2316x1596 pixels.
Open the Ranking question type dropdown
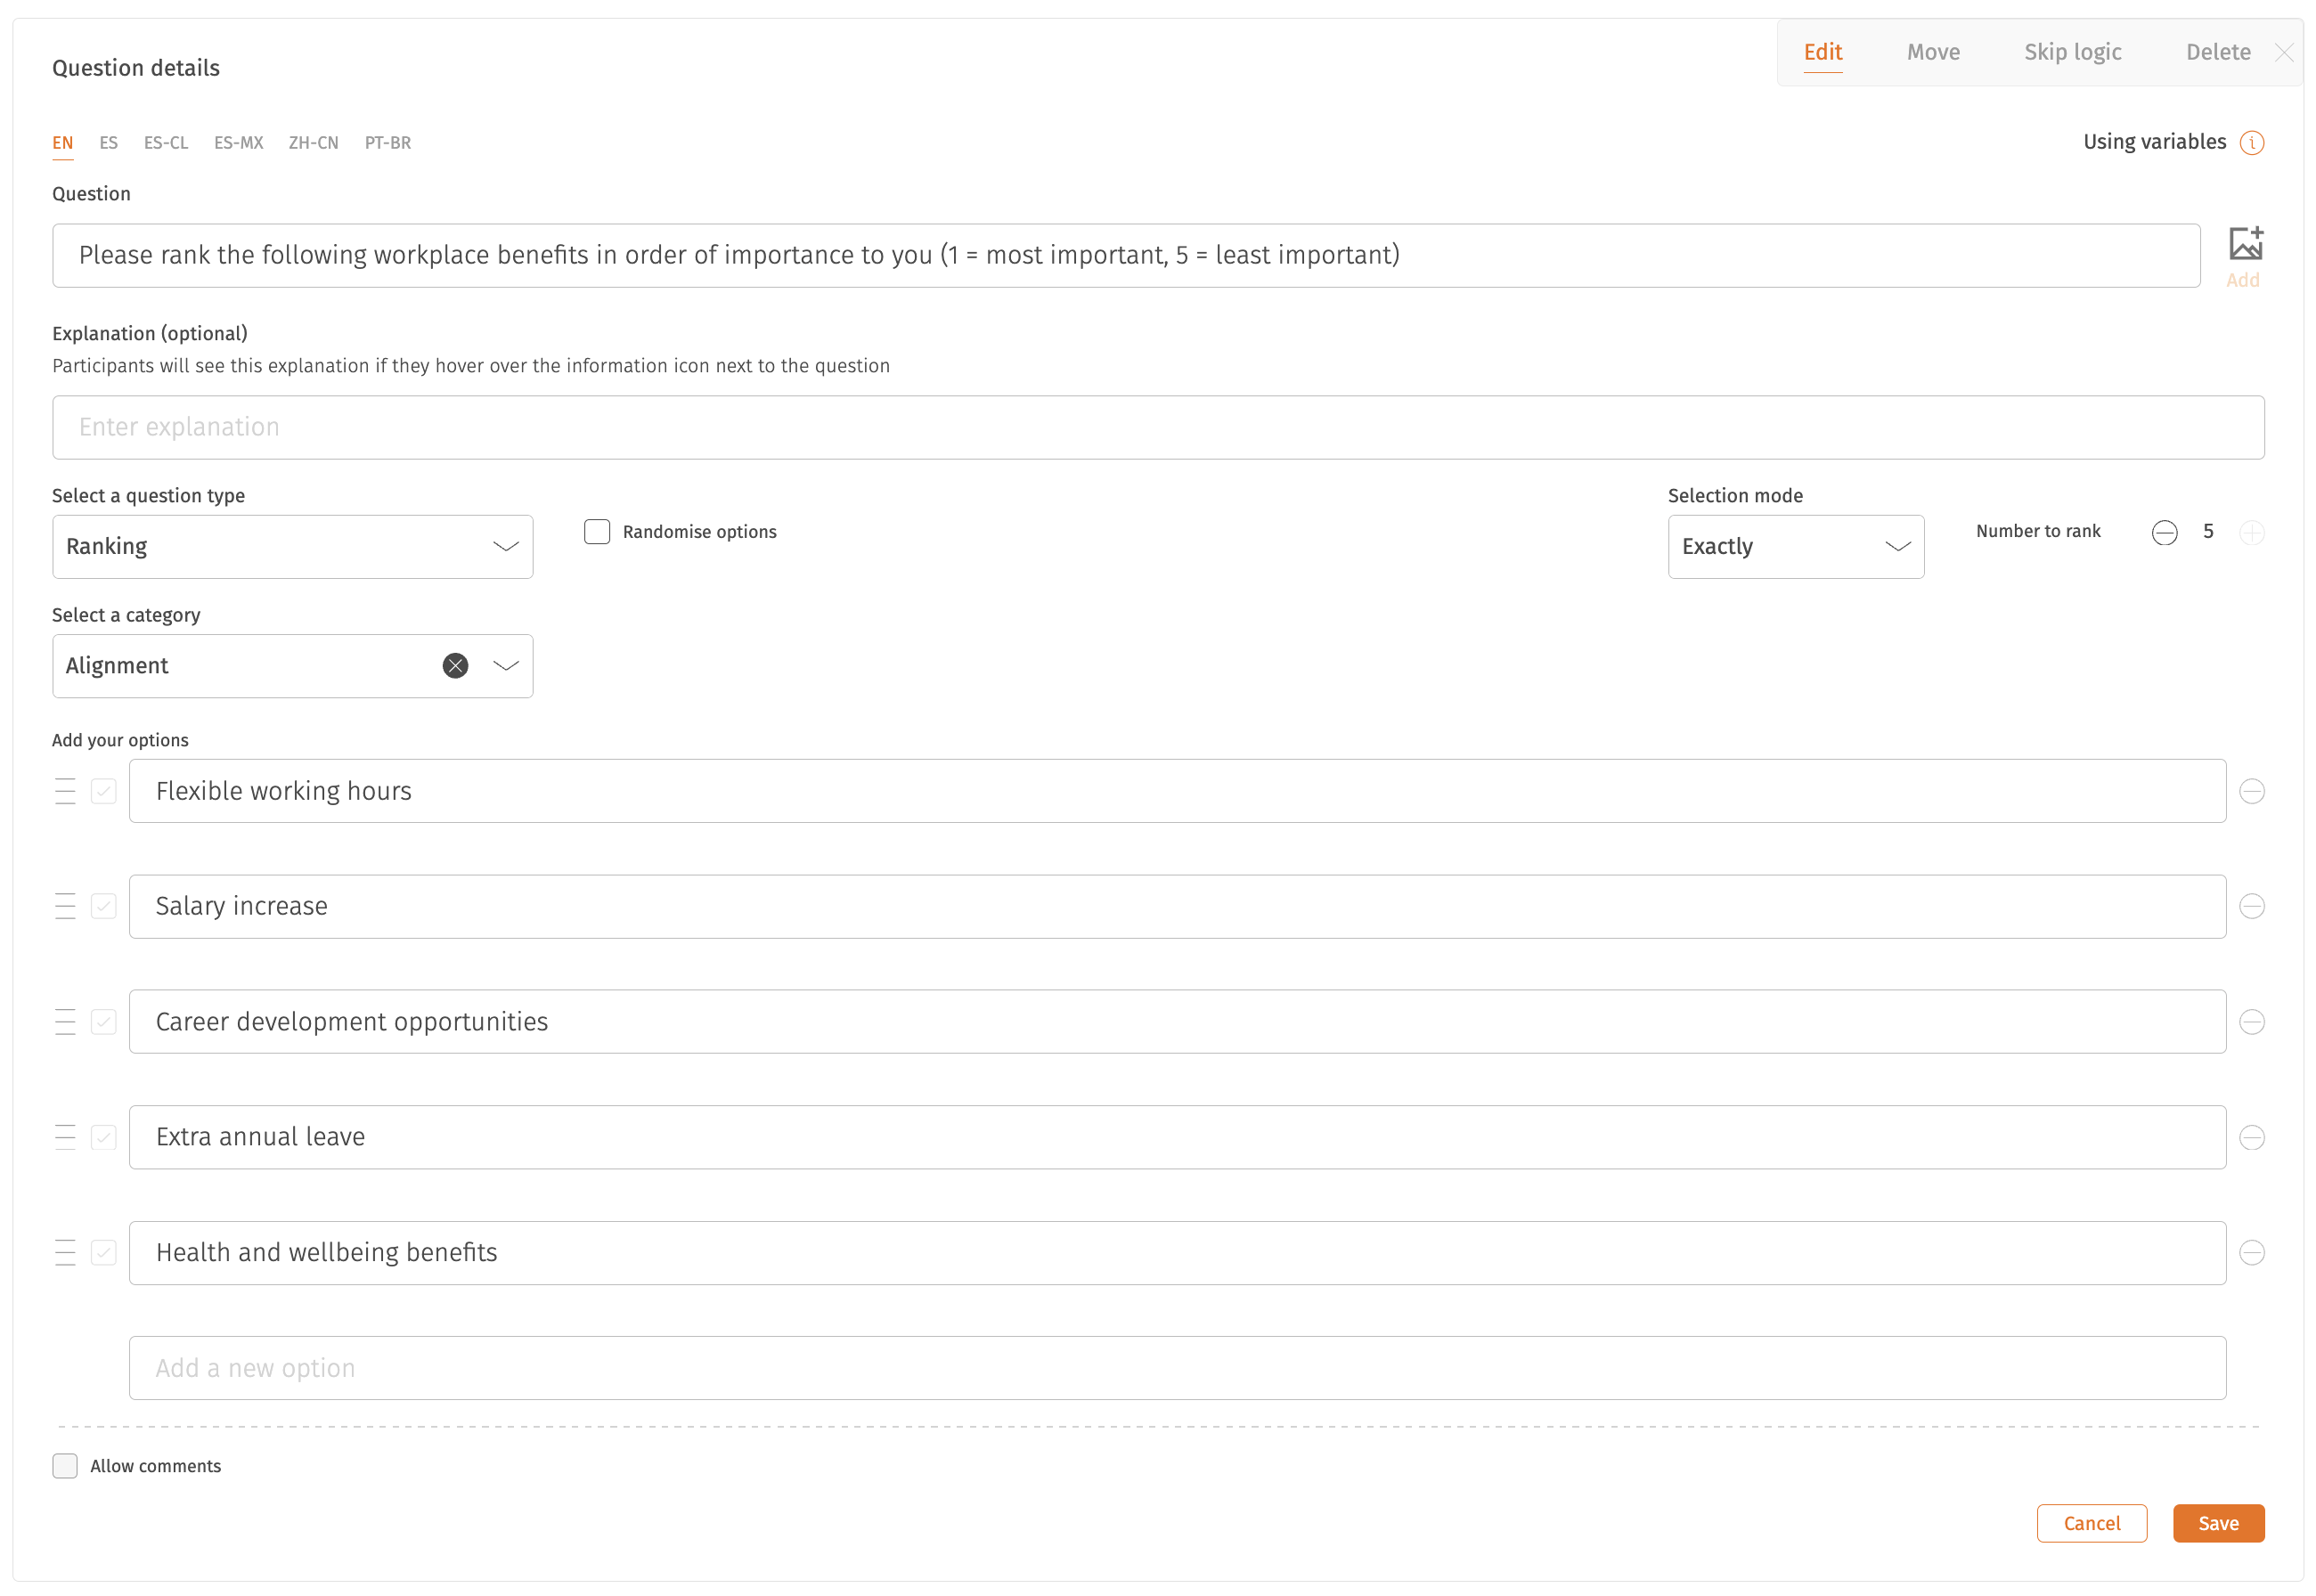coord(292,547)
